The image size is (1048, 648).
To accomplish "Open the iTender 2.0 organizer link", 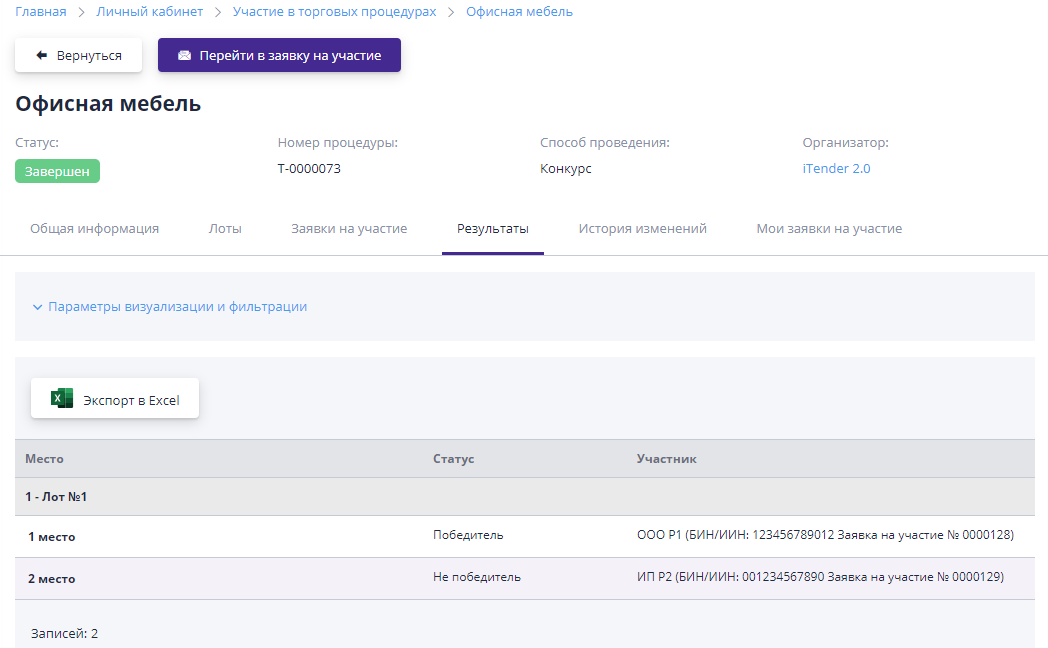I will coord(836,169).
